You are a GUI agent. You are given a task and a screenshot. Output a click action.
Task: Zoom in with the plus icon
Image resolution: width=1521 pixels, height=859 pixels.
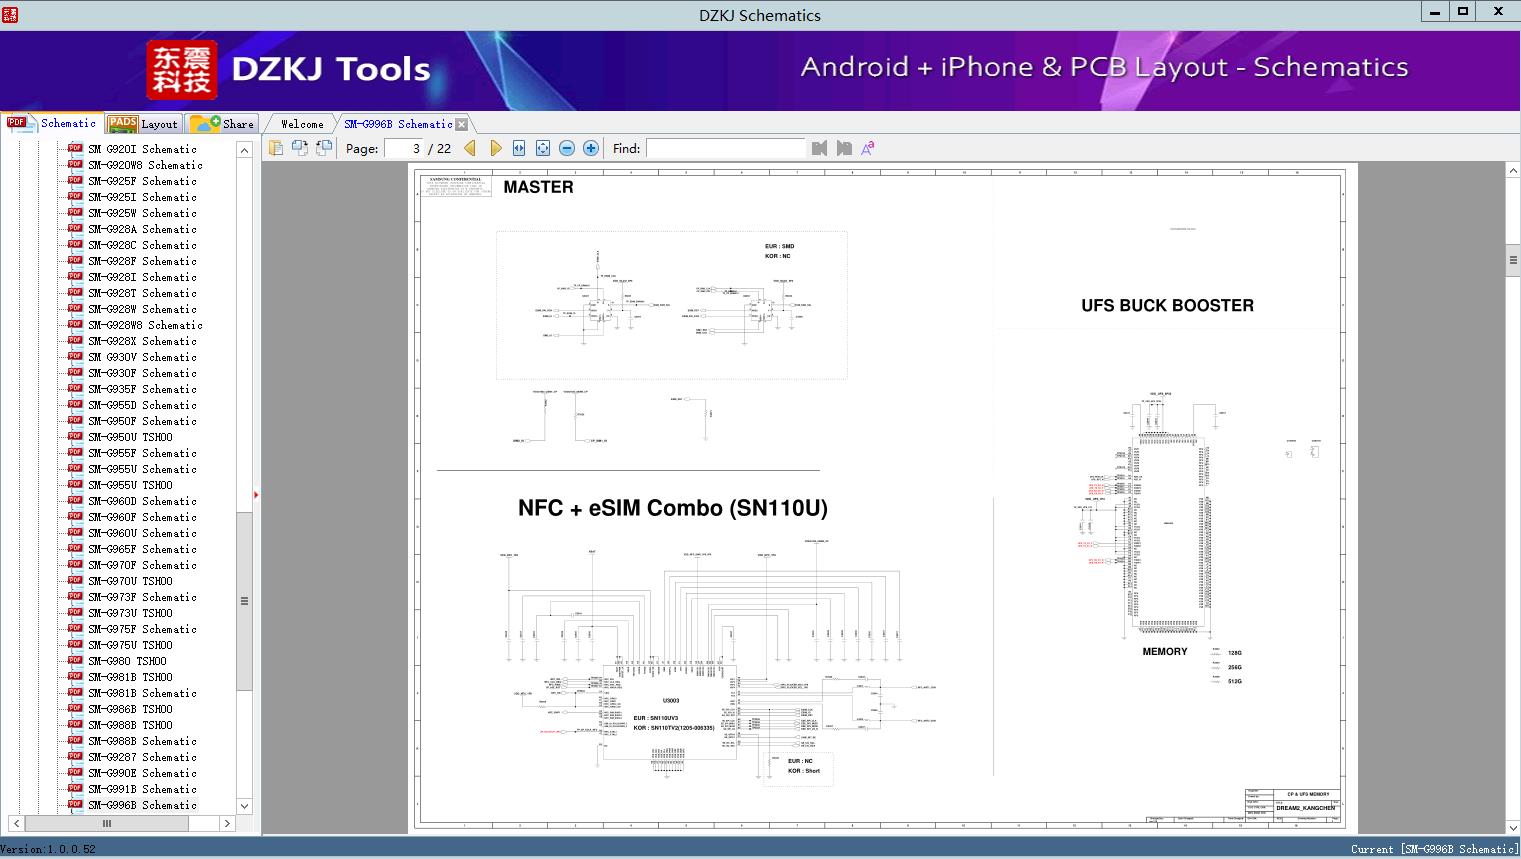click(591, 148)
